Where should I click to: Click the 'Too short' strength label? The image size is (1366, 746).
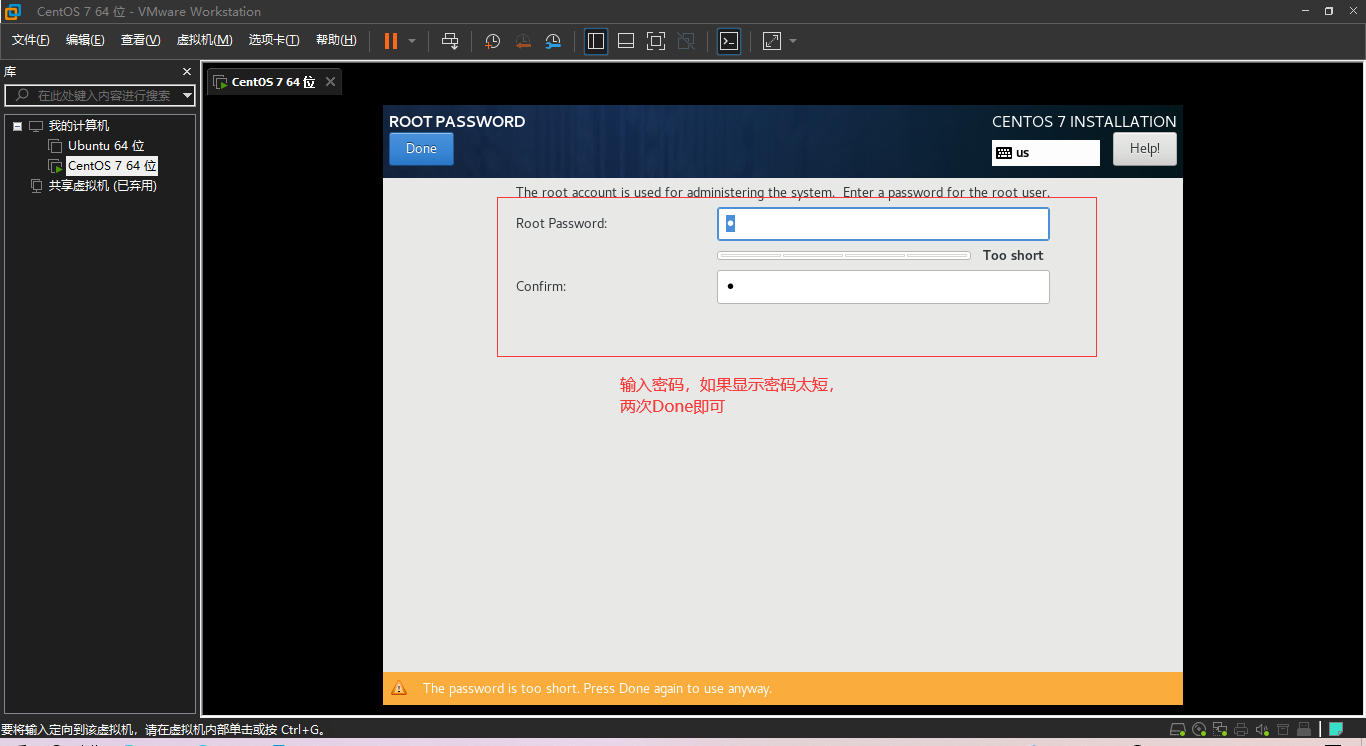(x=1013, y=256)
